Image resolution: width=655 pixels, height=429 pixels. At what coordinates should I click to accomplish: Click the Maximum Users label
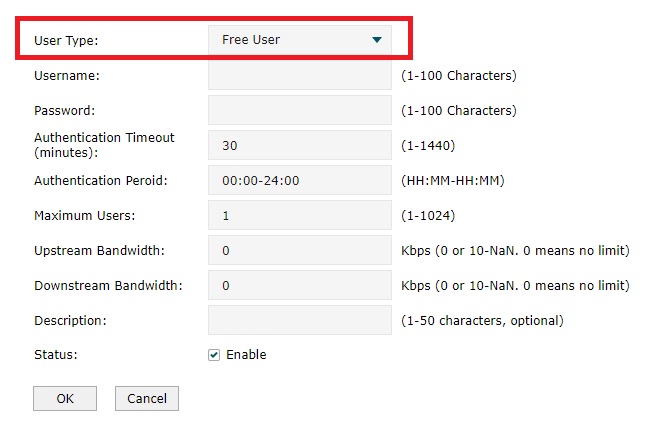click(x=84, y=216)
